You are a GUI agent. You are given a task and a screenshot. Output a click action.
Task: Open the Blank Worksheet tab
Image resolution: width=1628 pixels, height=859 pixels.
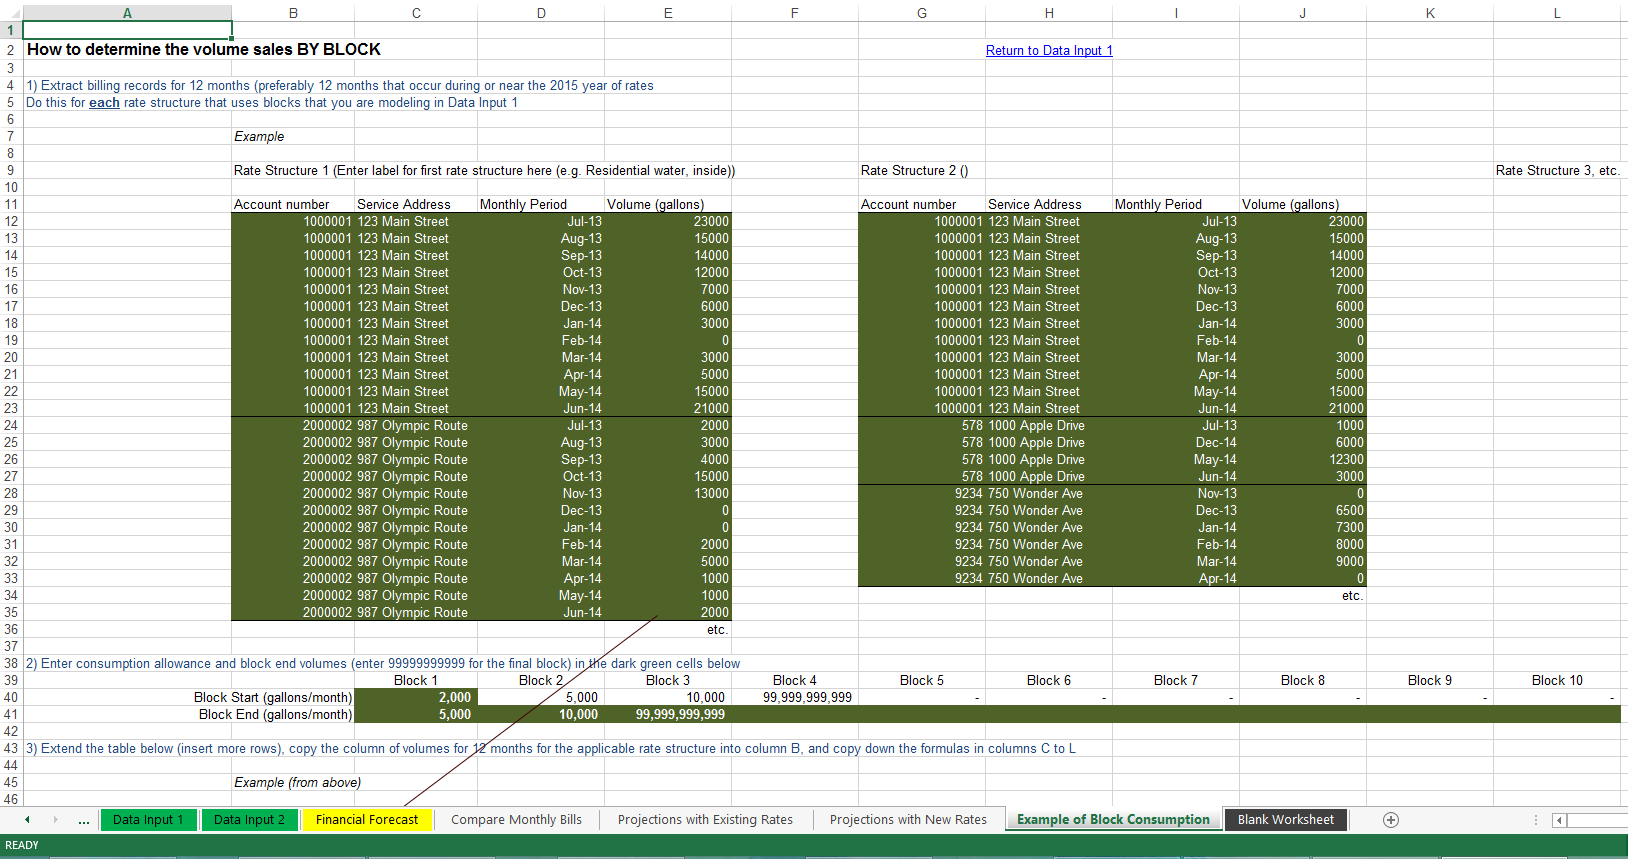click(1286, 820)
